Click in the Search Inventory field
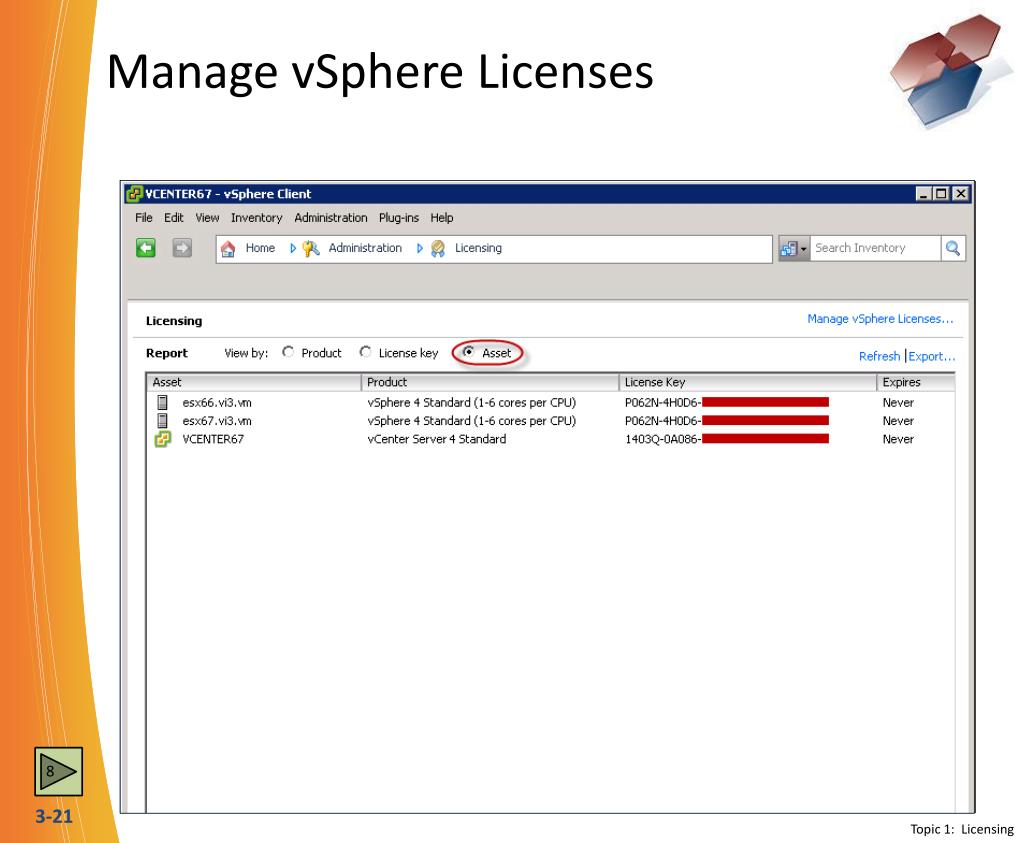The height and width of the screenshot is (843, 1024). pyautogui.click(x=875, y=248)
